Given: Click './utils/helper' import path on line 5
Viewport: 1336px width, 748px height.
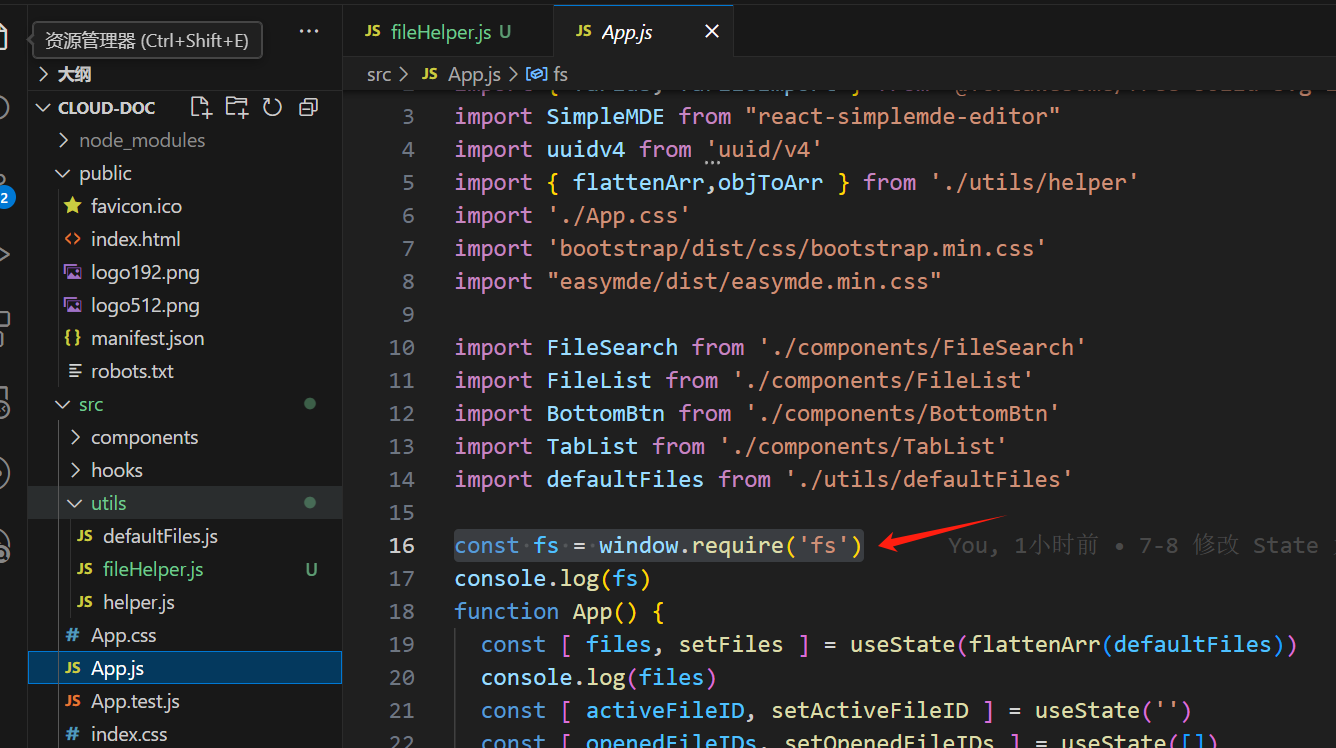Looking at the screenshot, I should pos(1035,182).
